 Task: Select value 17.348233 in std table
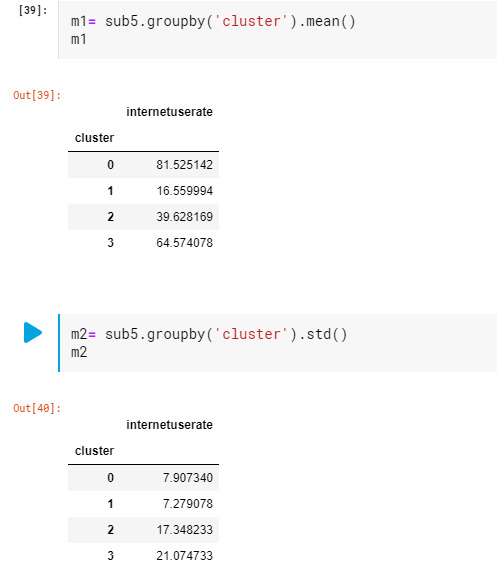click(184, 530)
